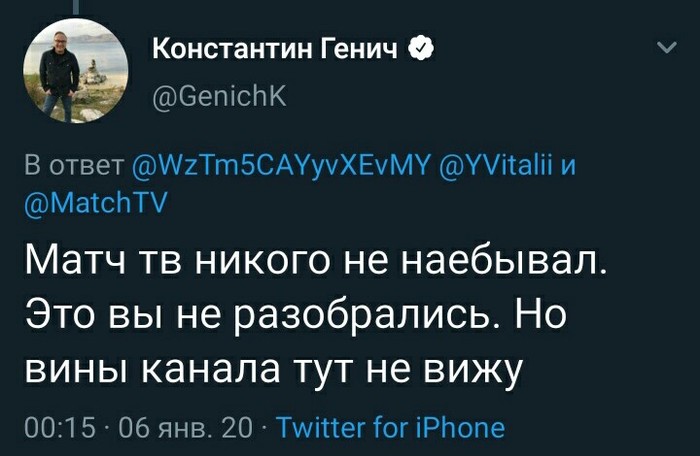The image size is (700, 456).
Task: Open the "Twitter for iPhone" source link
Action: click(x=390, y=428)
